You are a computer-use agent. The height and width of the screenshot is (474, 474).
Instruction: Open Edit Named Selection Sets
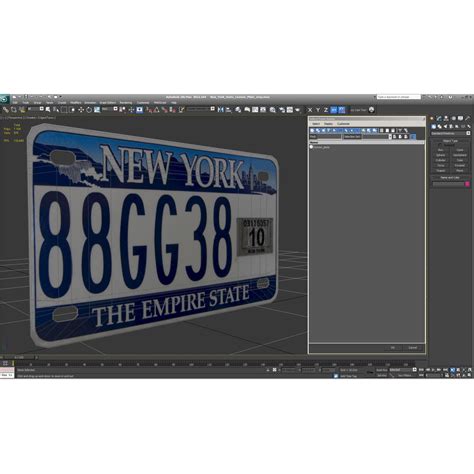pos(181,109)
